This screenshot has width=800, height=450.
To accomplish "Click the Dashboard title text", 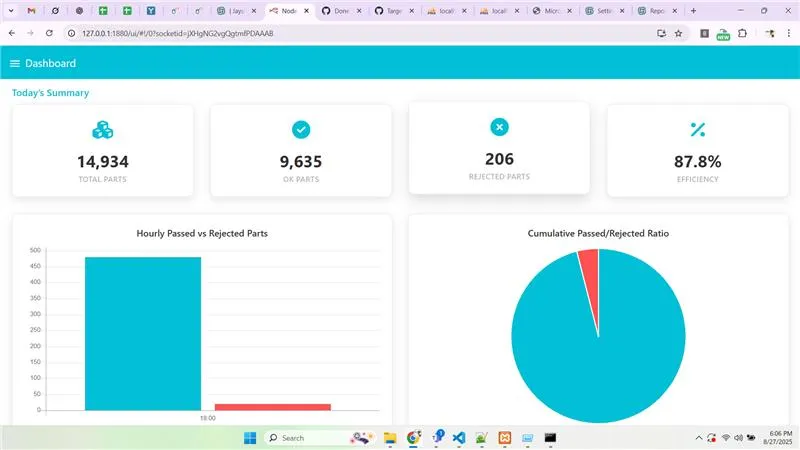I will point(51,63).
